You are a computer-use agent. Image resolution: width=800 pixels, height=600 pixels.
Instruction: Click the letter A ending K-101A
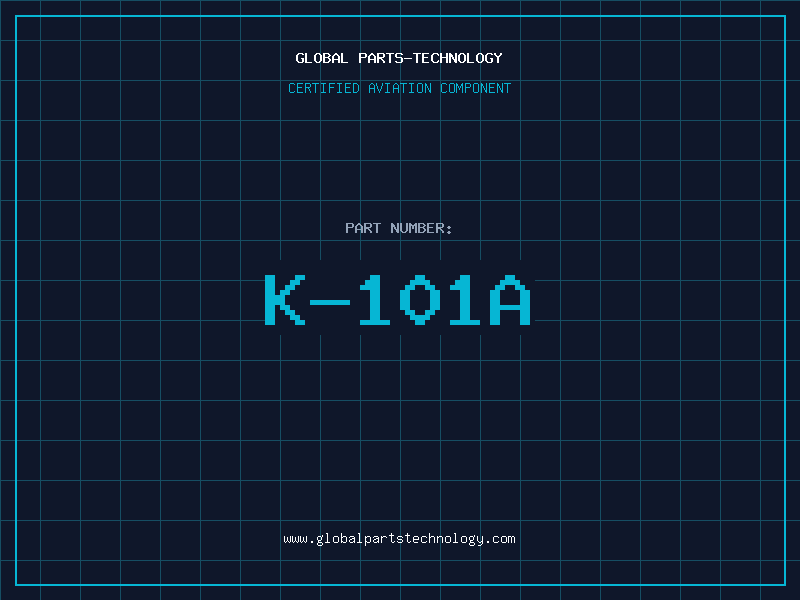click(x=511, y=300)
